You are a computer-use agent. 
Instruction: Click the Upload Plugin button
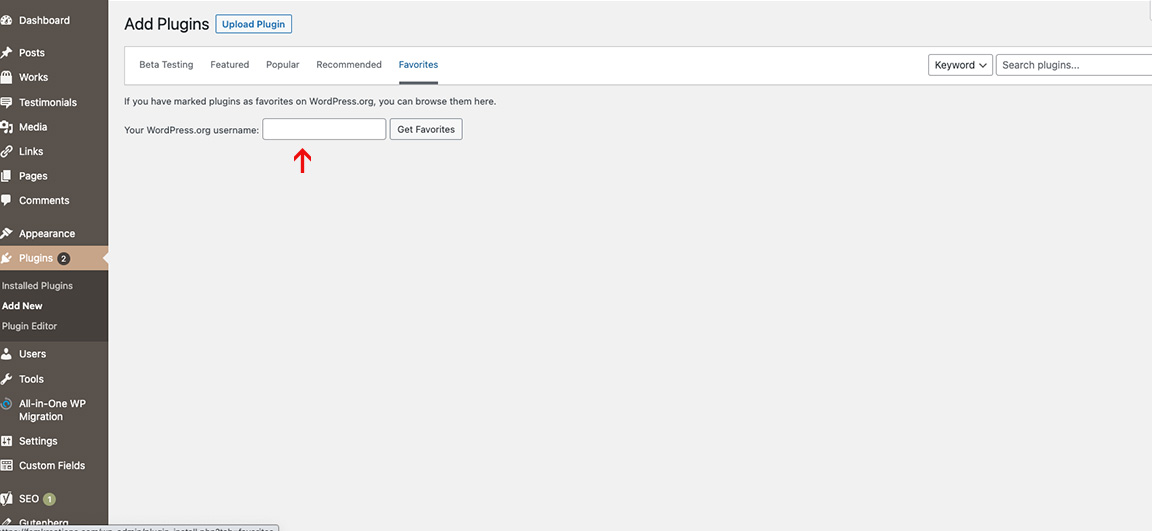point(253,24)
